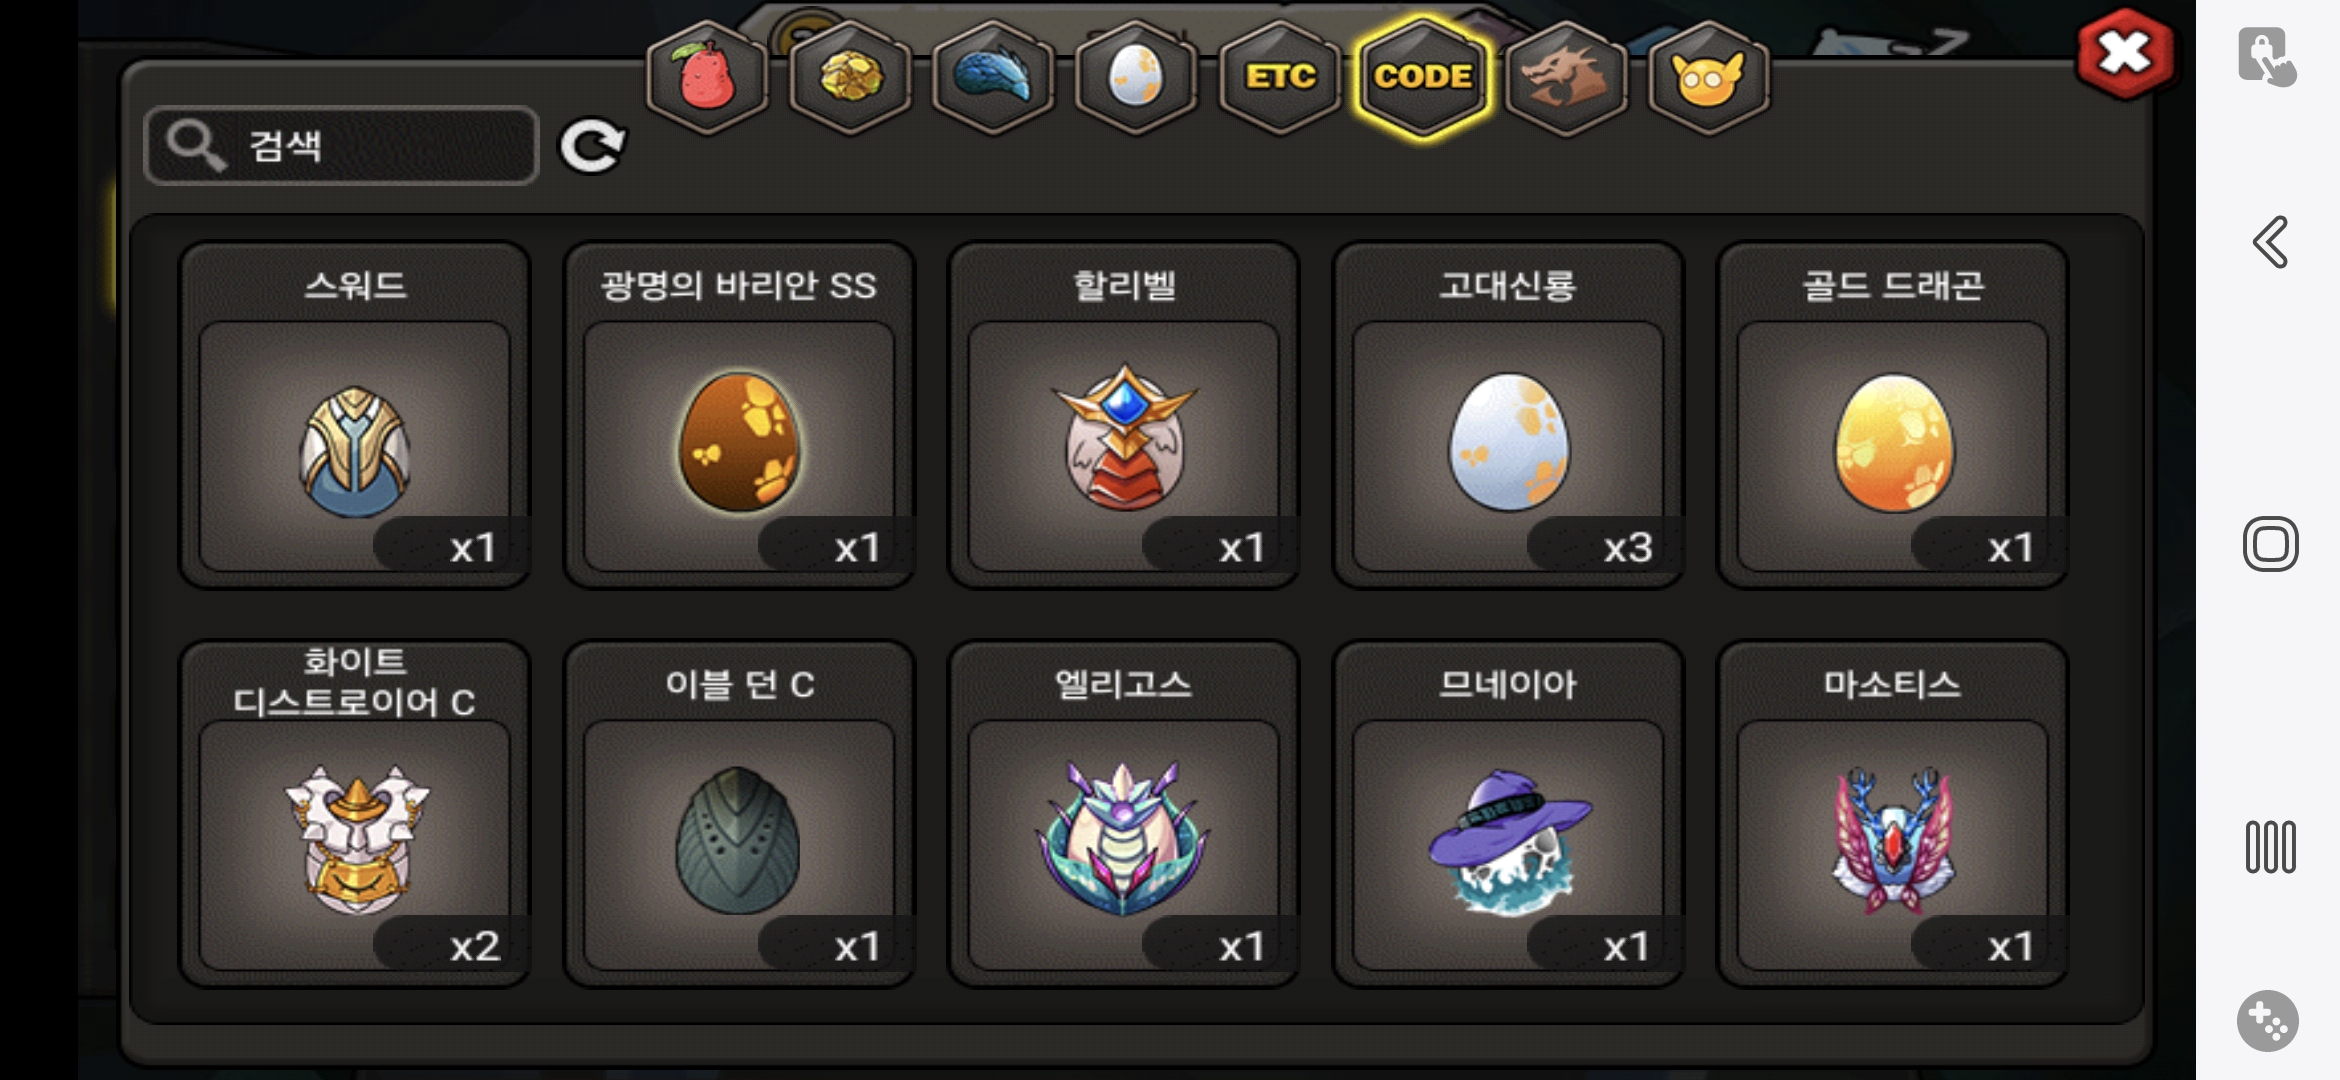Select the 므네이아 witch hat egg

coord(1508,814)
